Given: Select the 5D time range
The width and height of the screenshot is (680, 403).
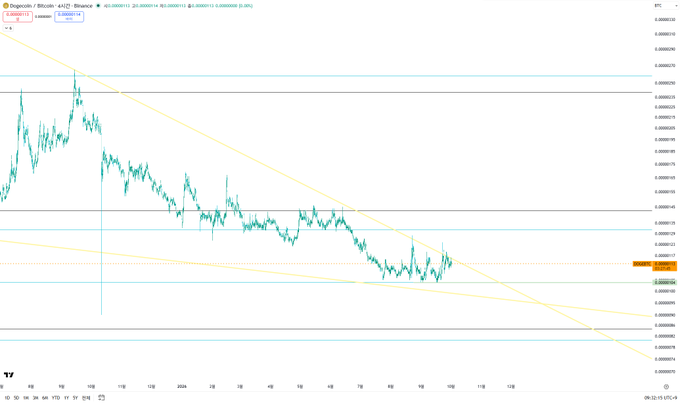Looking at the screenshot, I should [16, 398].
